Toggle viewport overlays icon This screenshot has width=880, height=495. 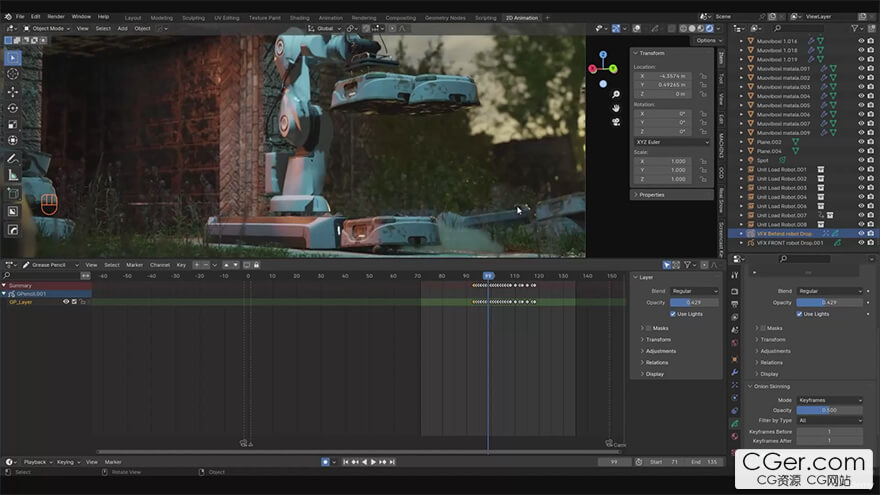(637, 28)
